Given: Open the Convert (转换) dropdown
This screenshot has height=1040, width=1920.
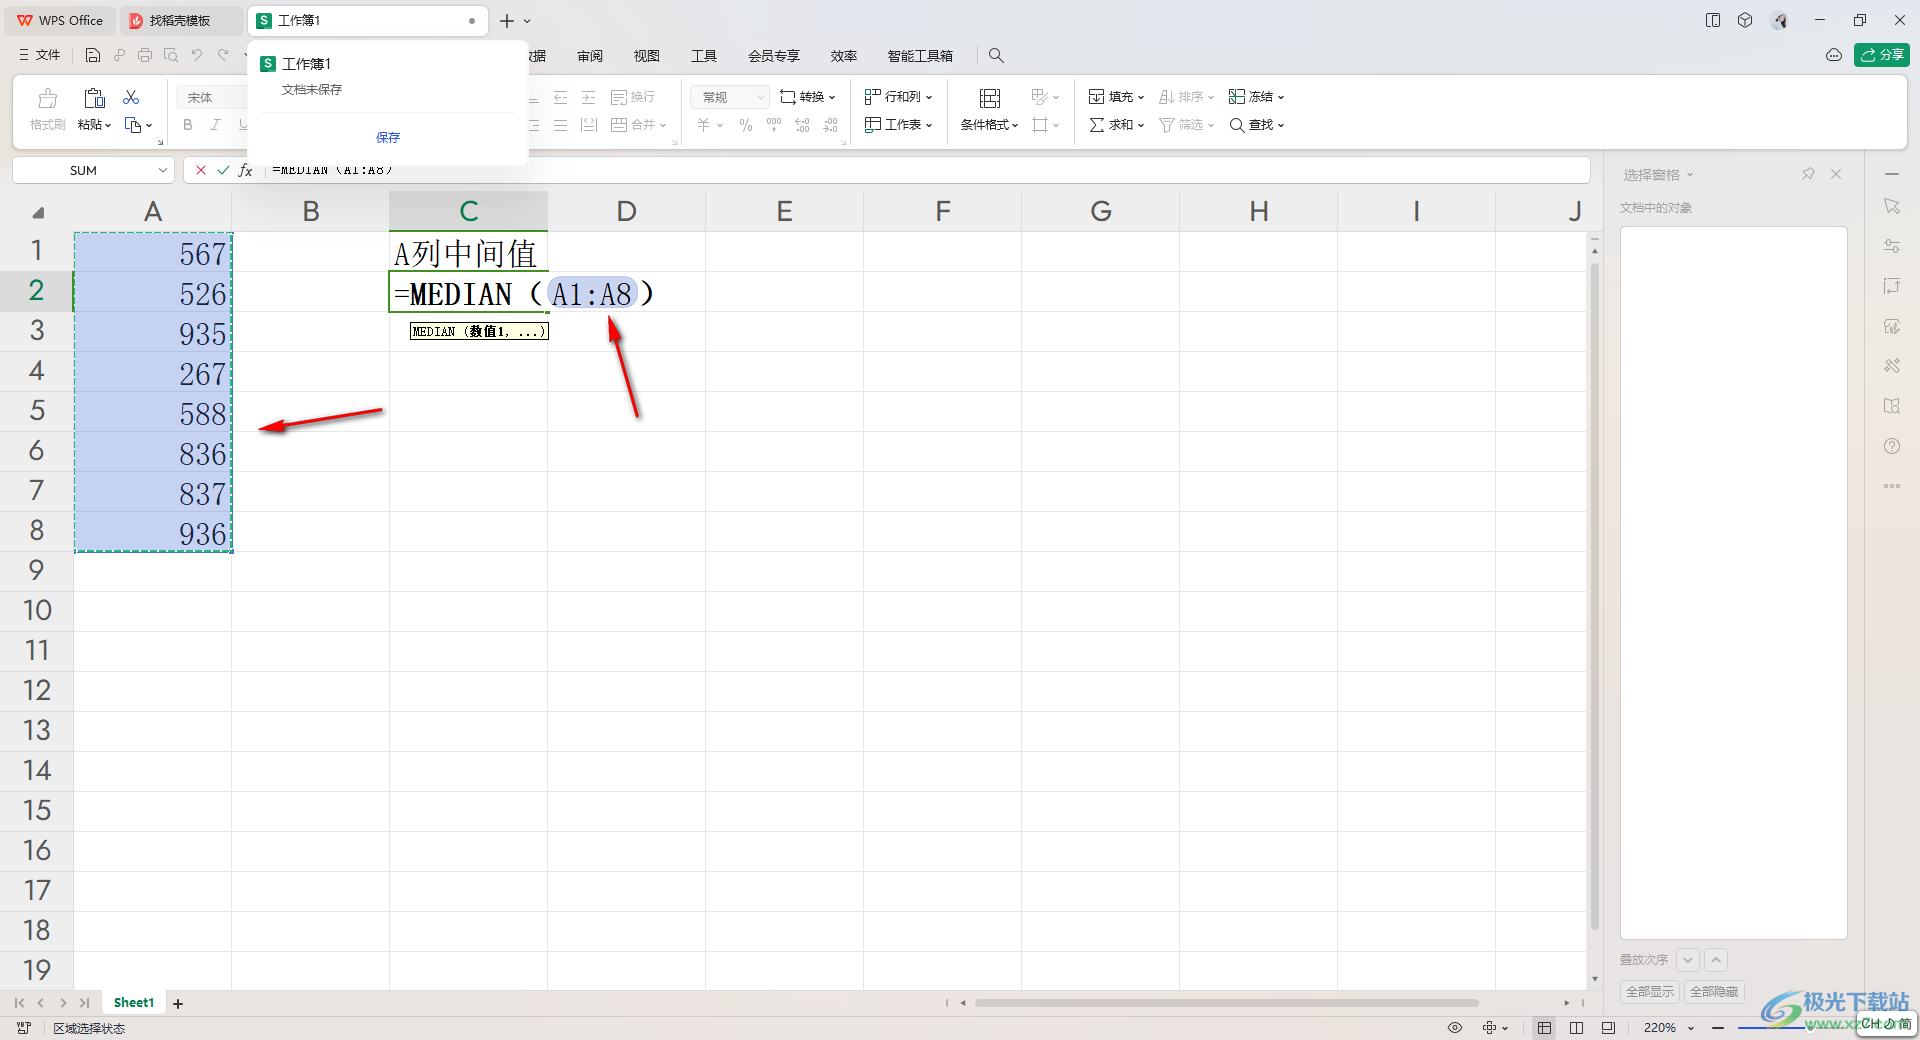Looking at the screenshot, I should tap(807, 97).
